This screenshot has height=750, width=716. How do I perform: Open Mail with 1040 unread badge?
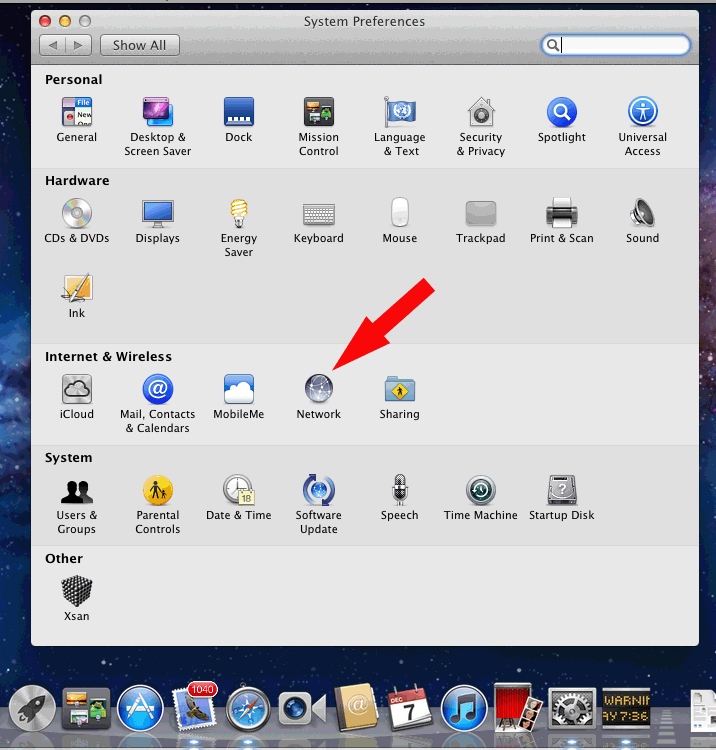194,707
